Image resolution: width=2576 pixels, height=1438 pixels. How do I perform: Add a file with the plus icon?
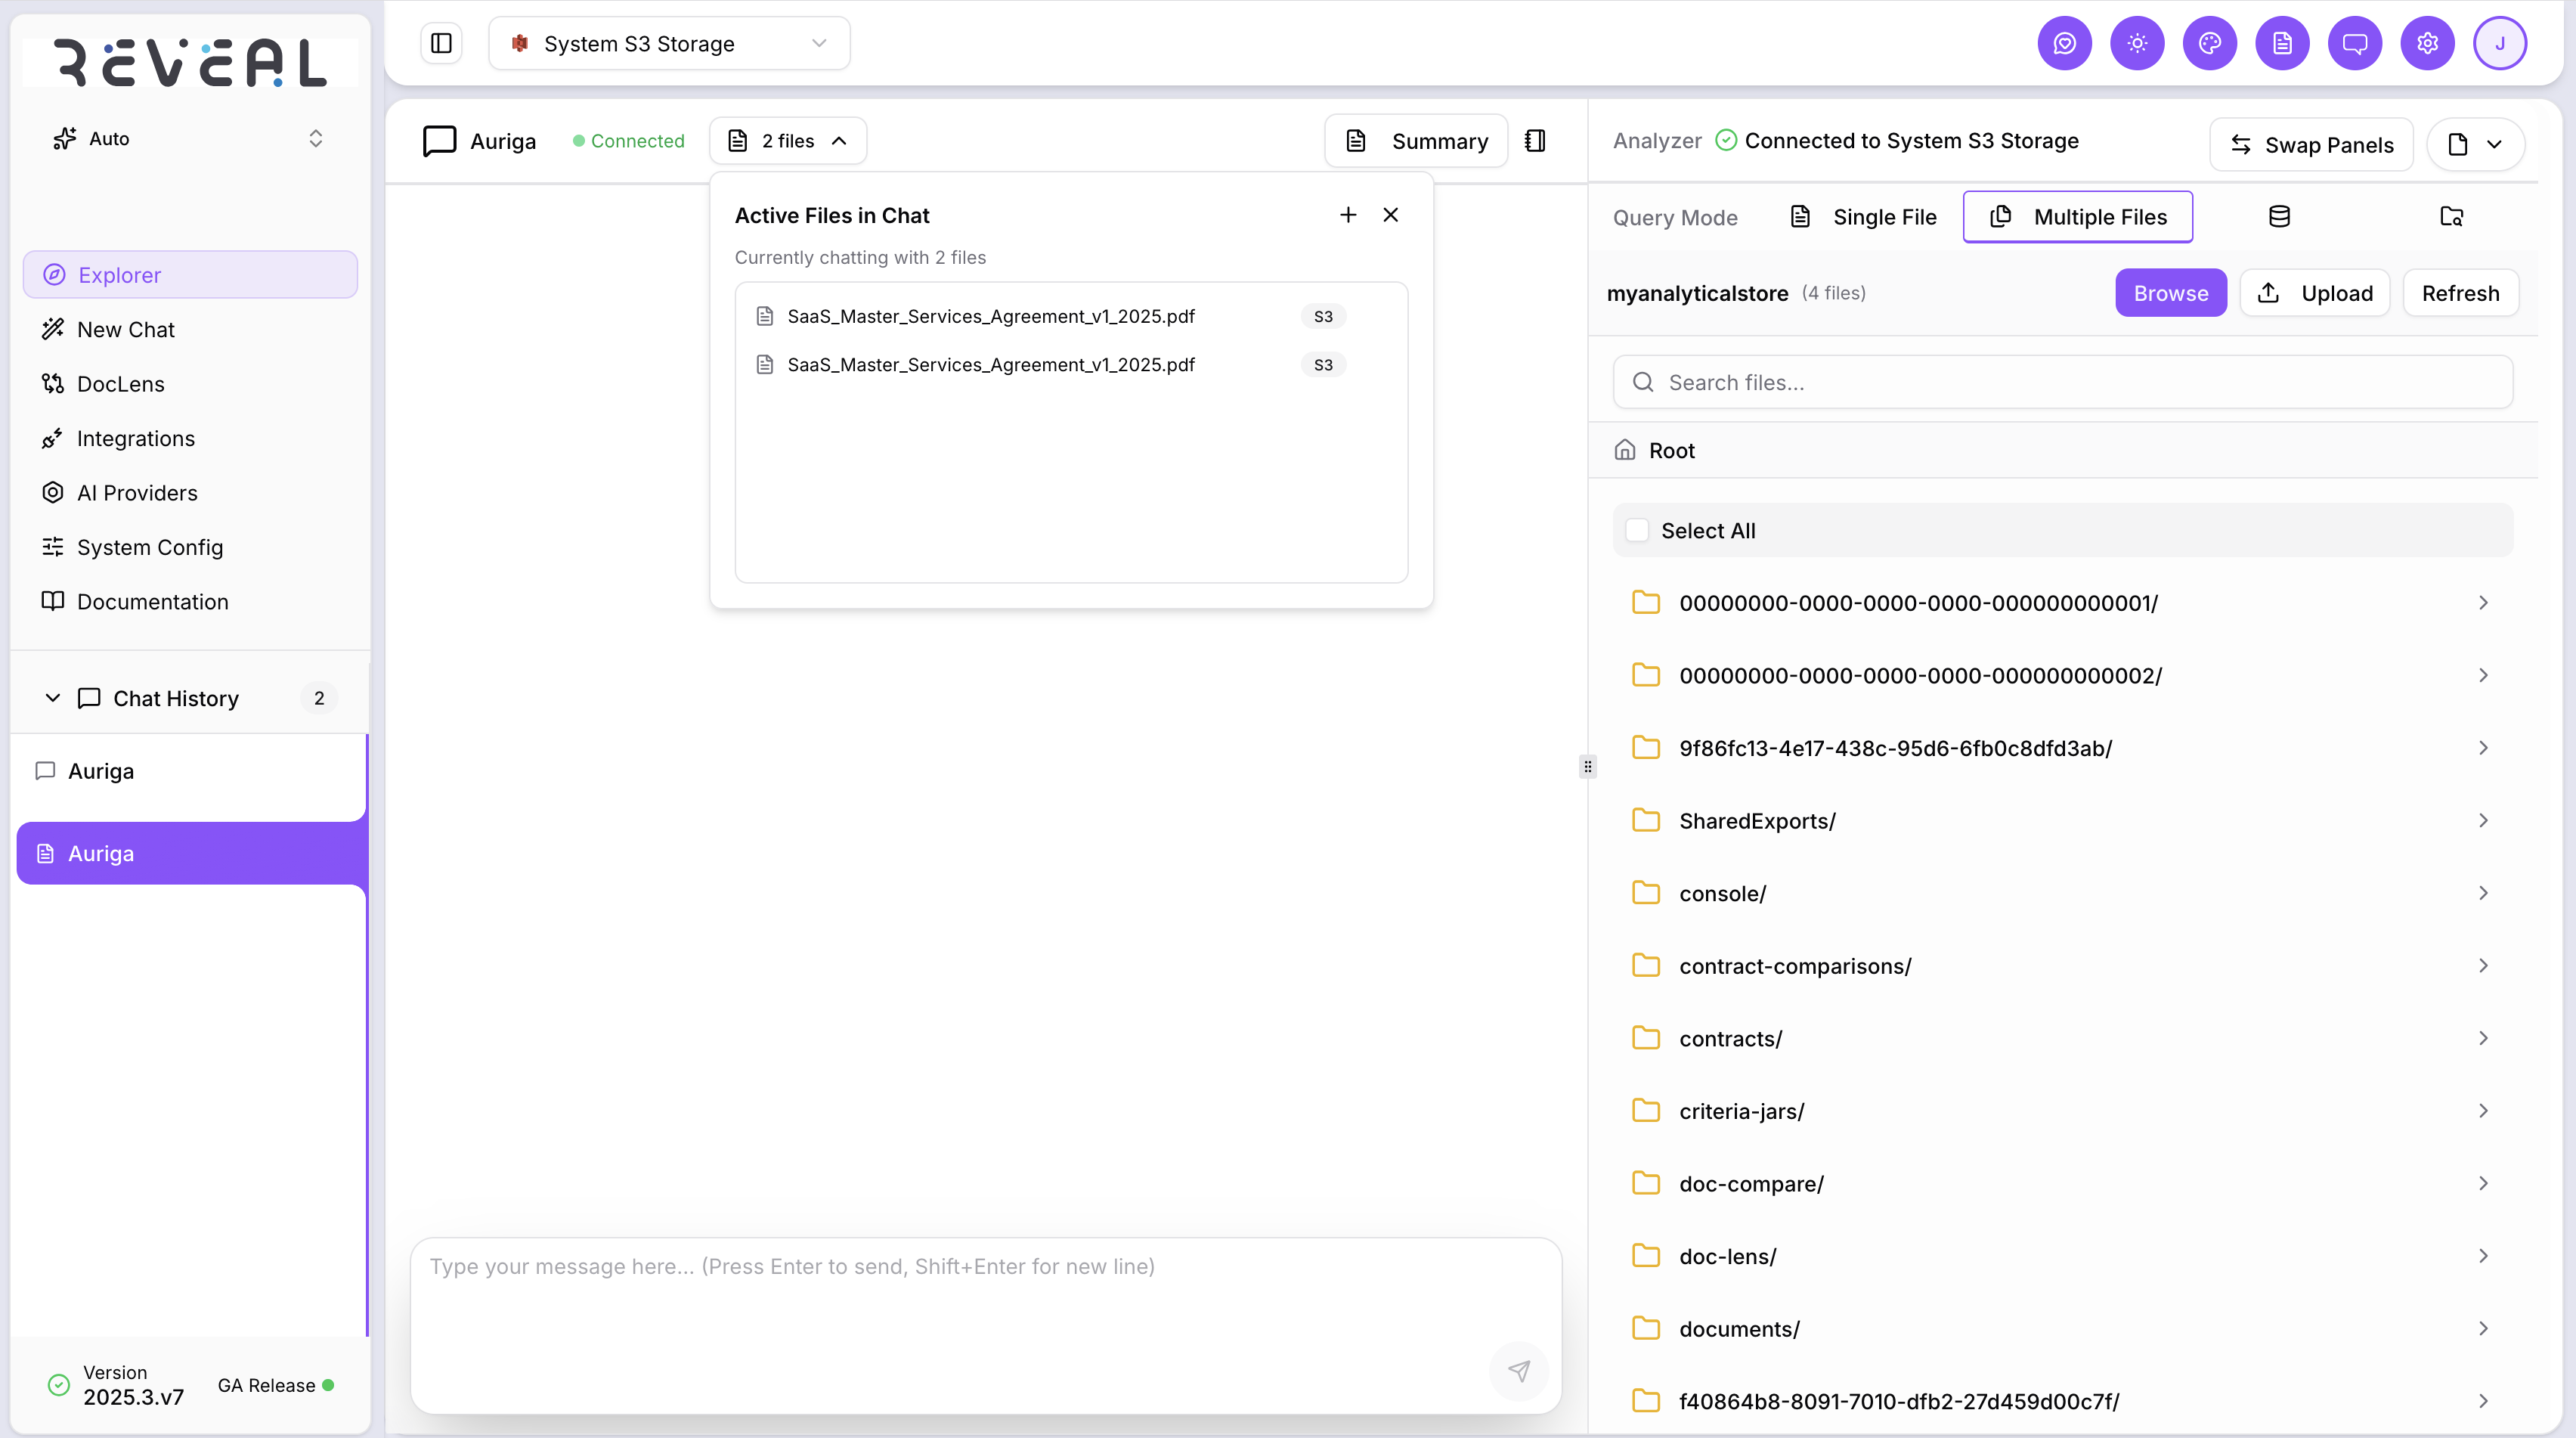[1348, 215]
